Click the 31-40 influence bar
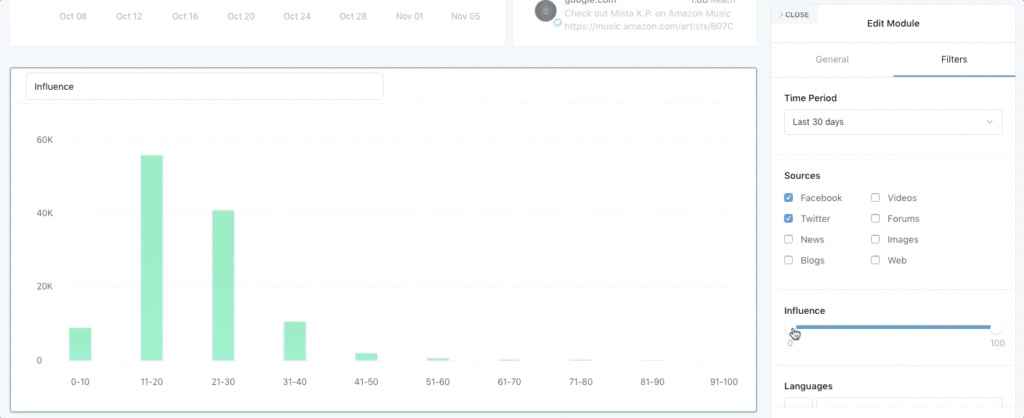This screenshot has height=418, width=1024. point(295,341)
